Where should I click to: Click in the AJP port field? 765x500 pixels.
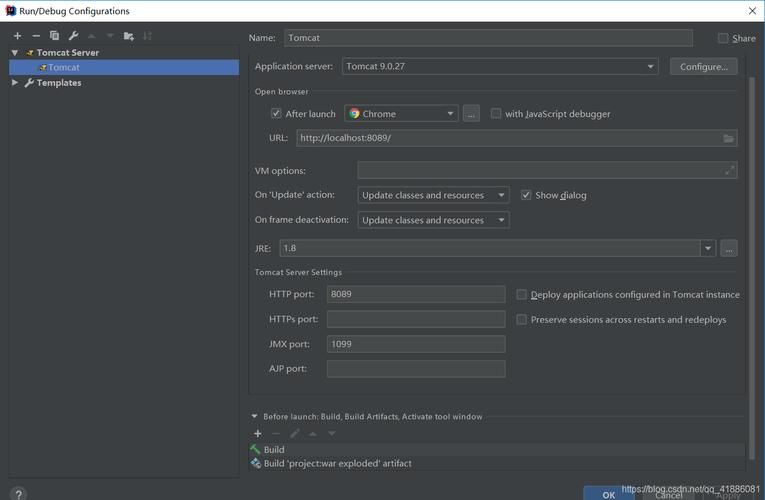[x=416, y=369]
